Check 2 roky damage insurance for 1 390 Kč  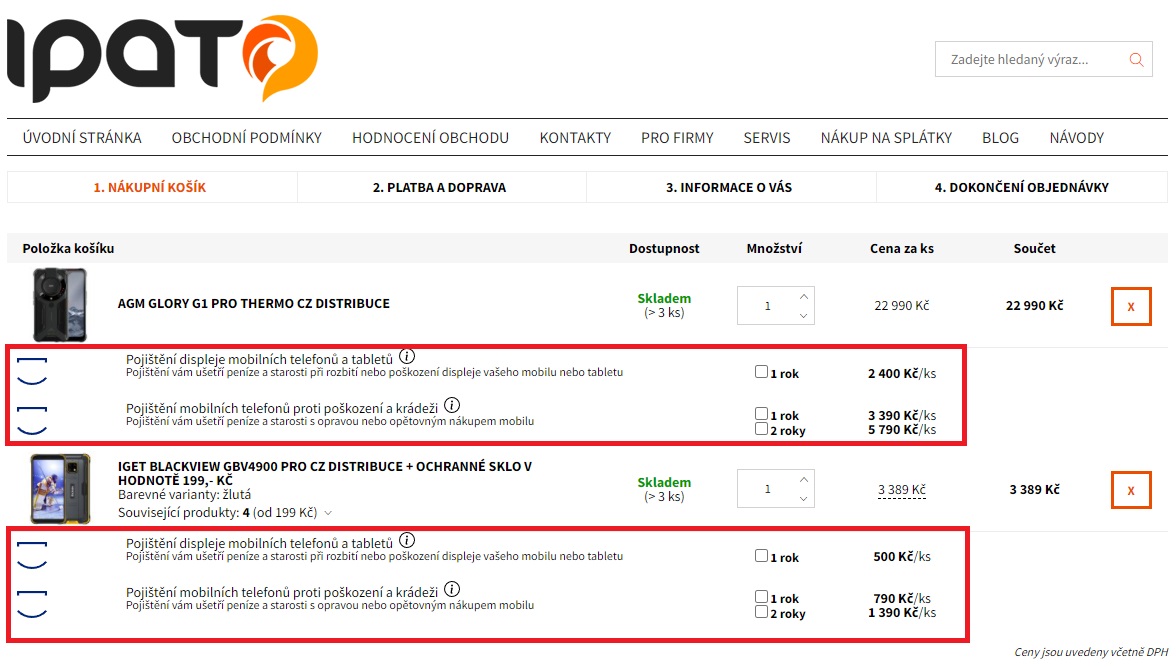point(761,611)
